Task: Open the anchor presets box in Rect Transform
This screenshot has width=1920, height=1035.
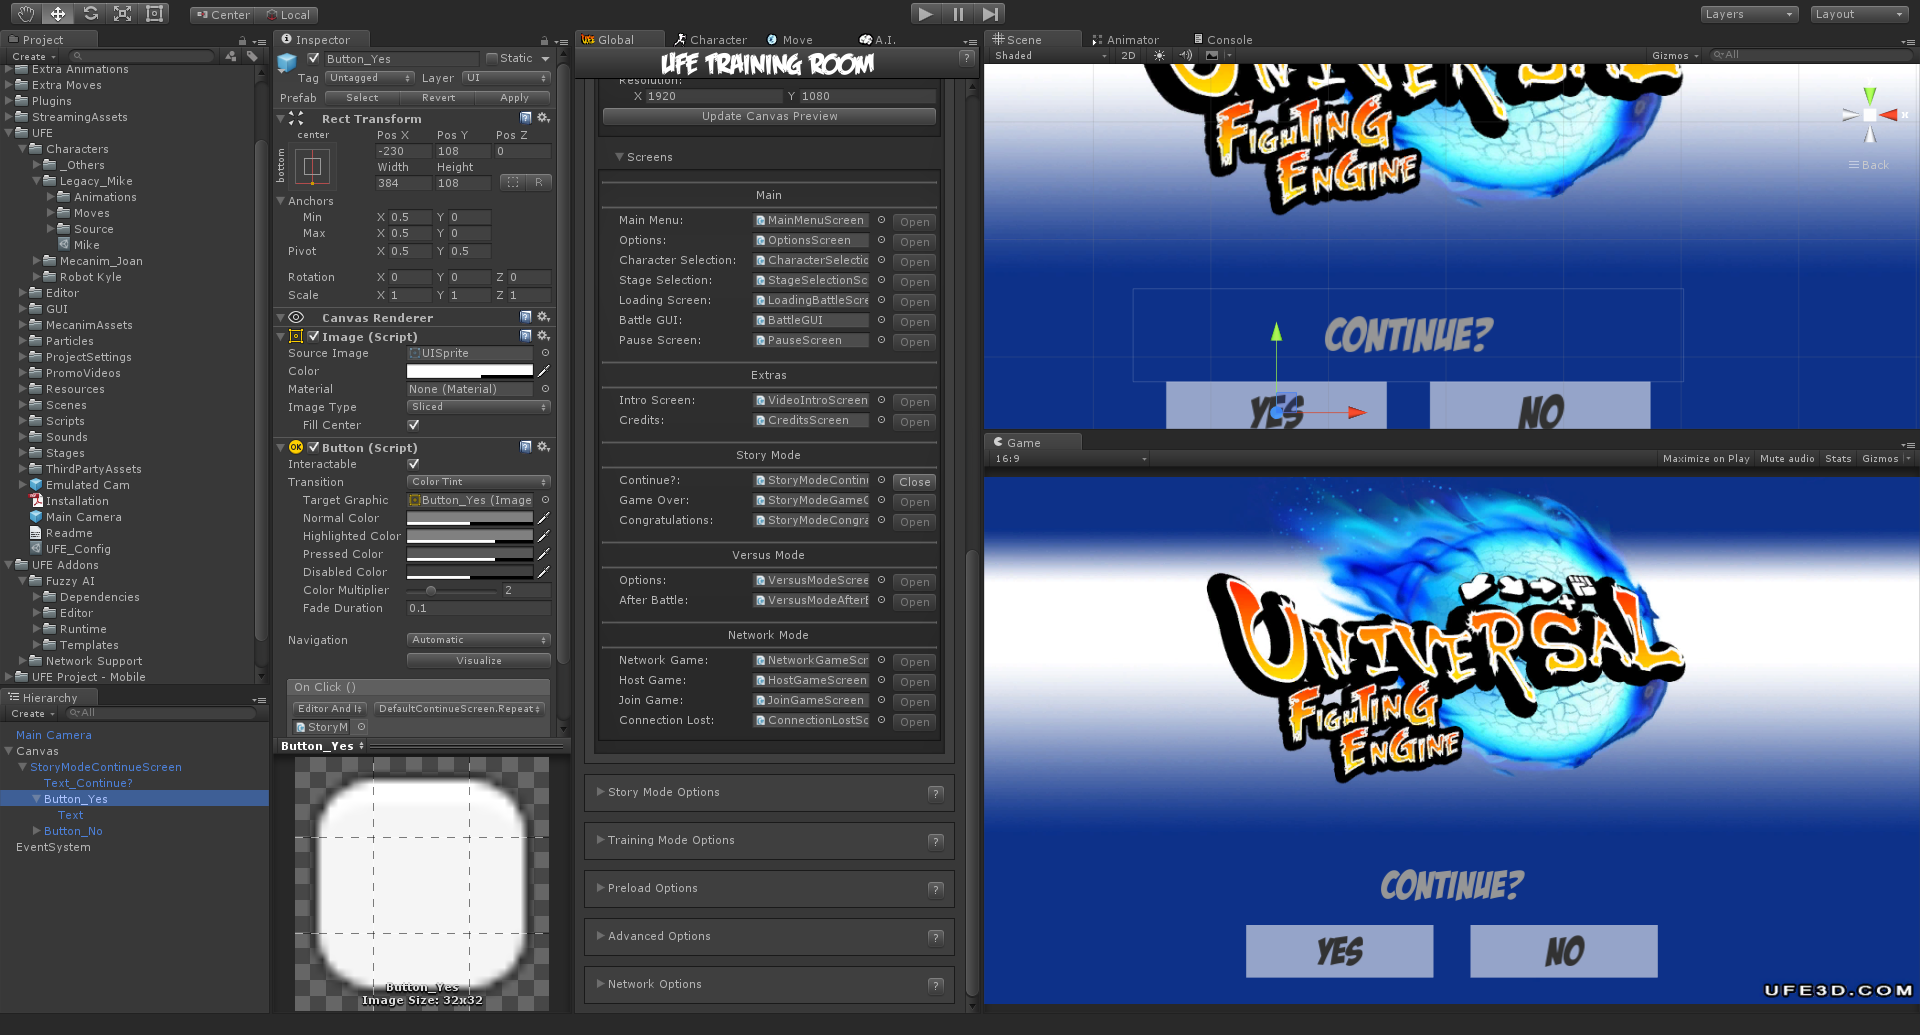Action: 312,166
